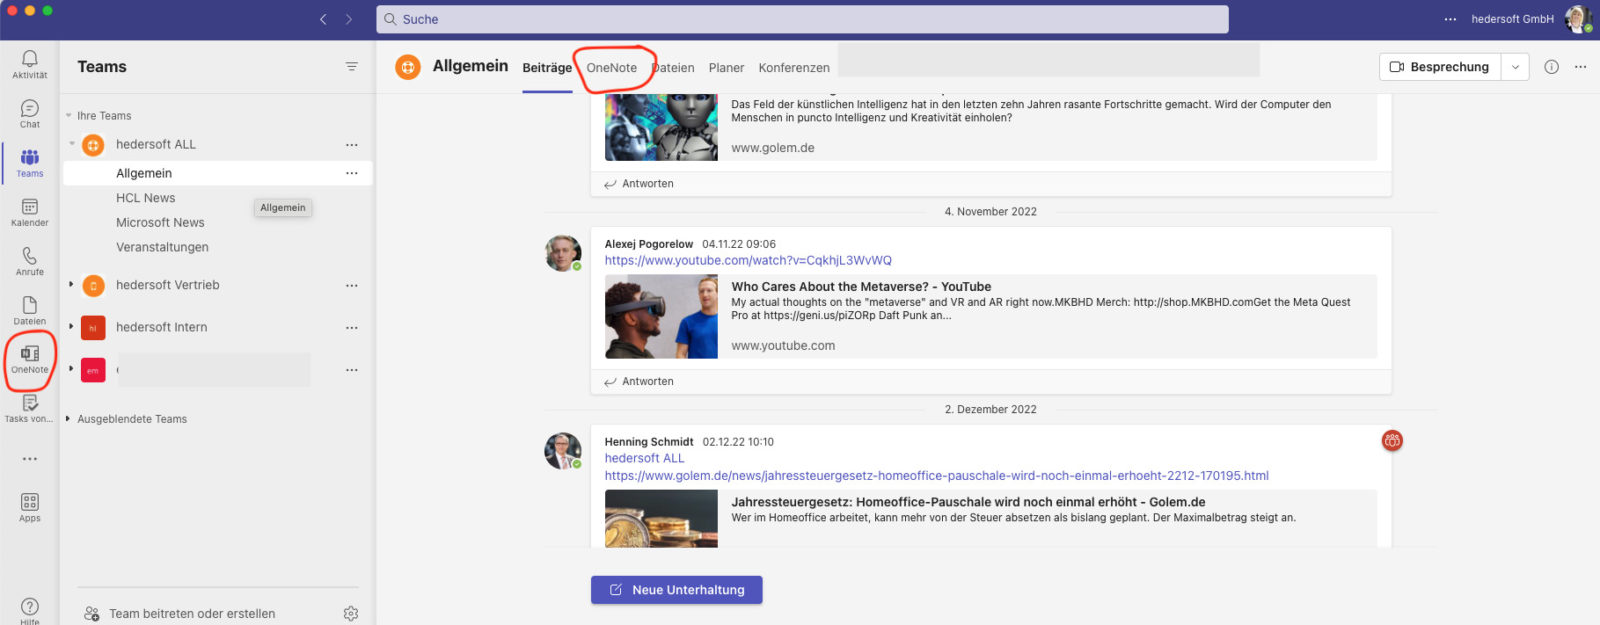Select the Teams icon in sidebar
1600x625 pixels.
30,163
